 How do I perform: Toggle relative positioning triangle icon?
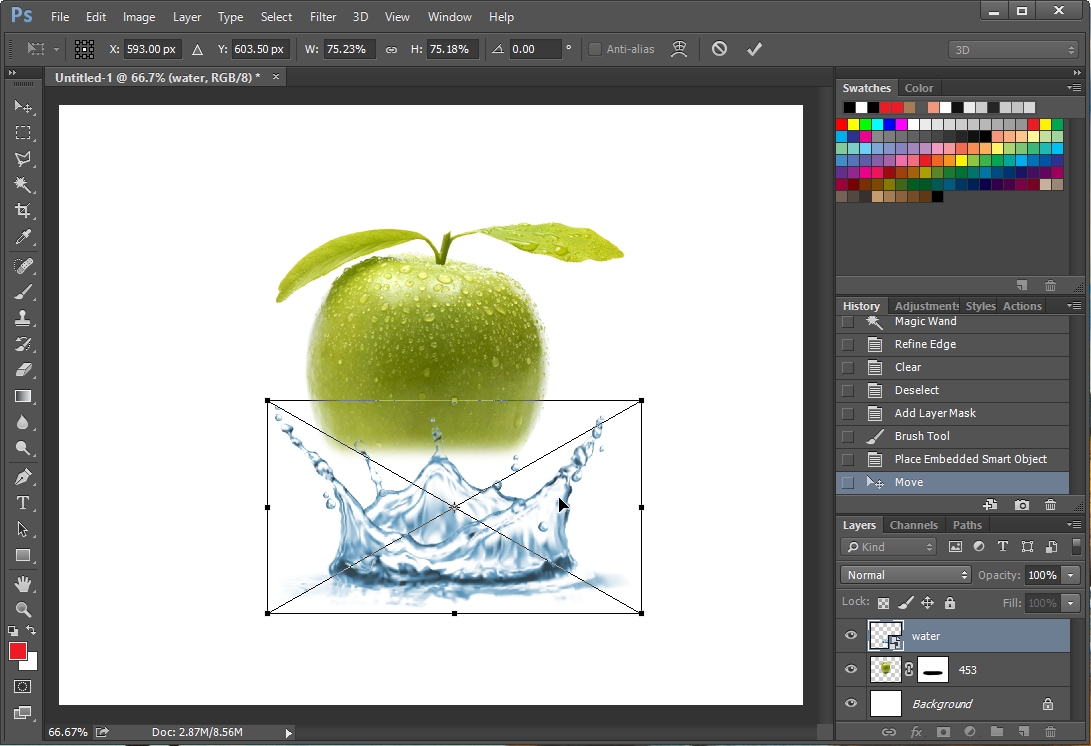click(198, 49)
